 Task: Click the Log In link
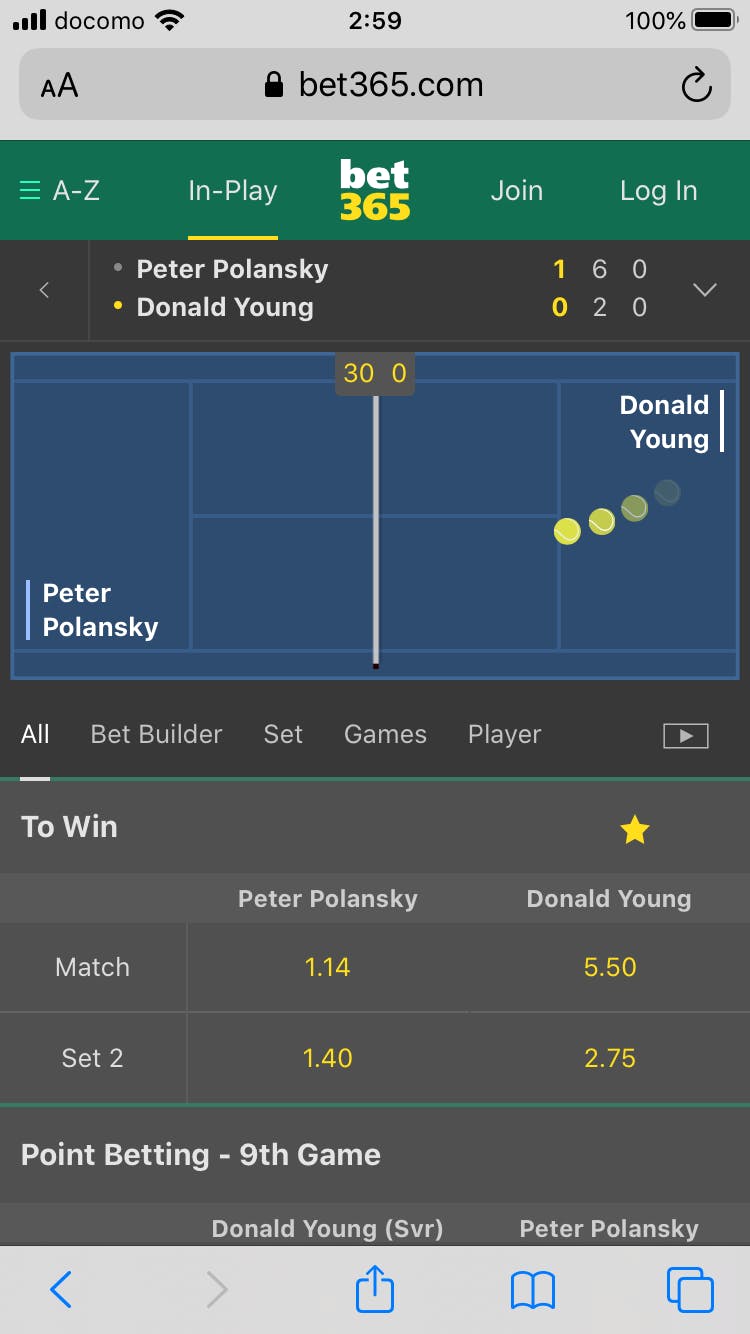pos(658,190)
